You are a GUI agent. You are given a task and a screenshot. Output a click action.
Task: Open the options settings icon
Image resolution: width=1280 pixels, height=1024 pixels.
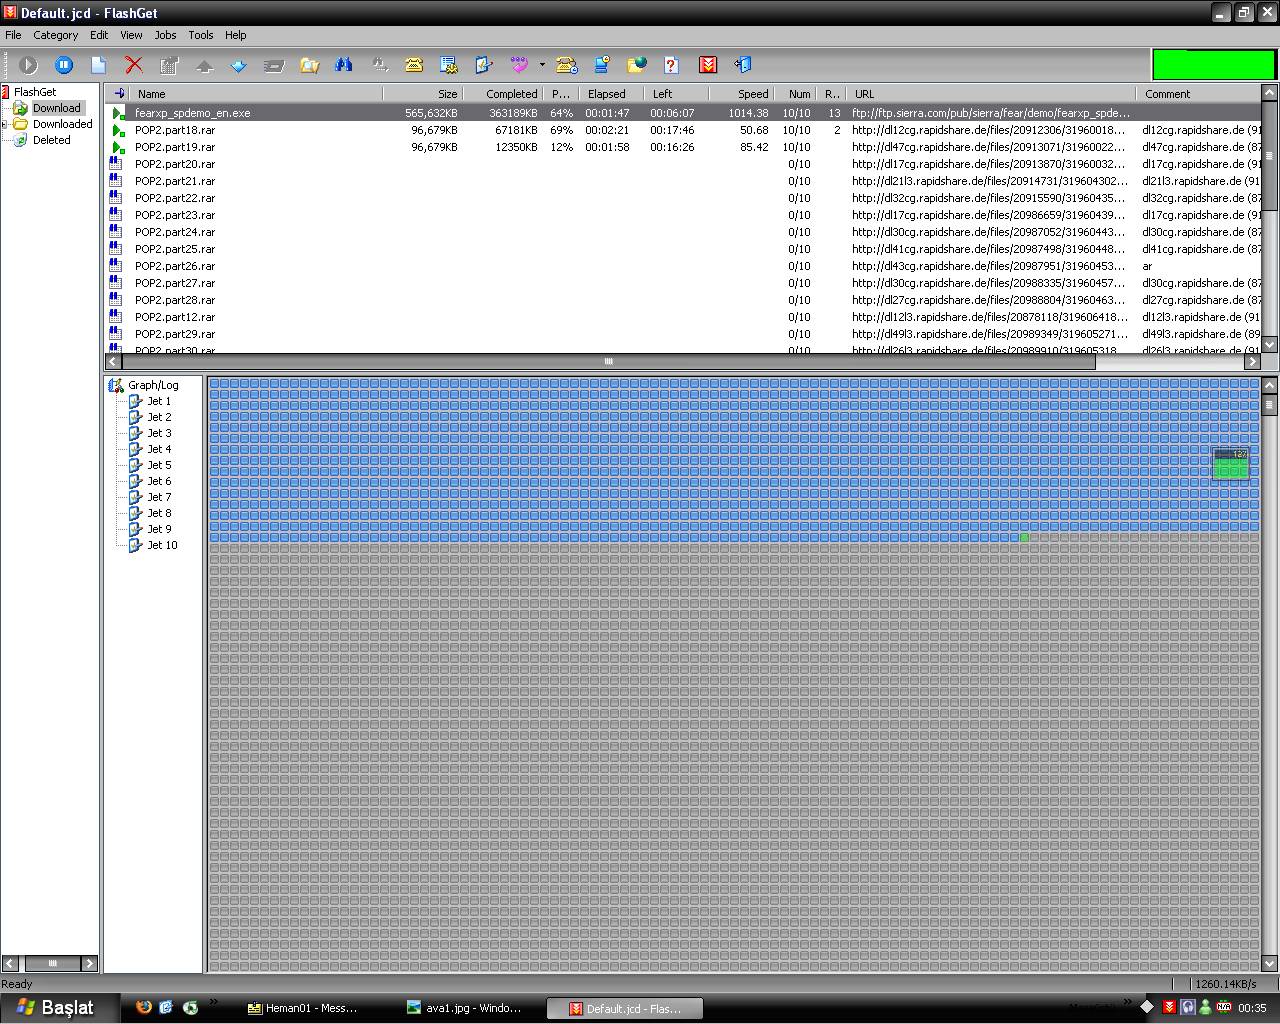click(449, 65)
